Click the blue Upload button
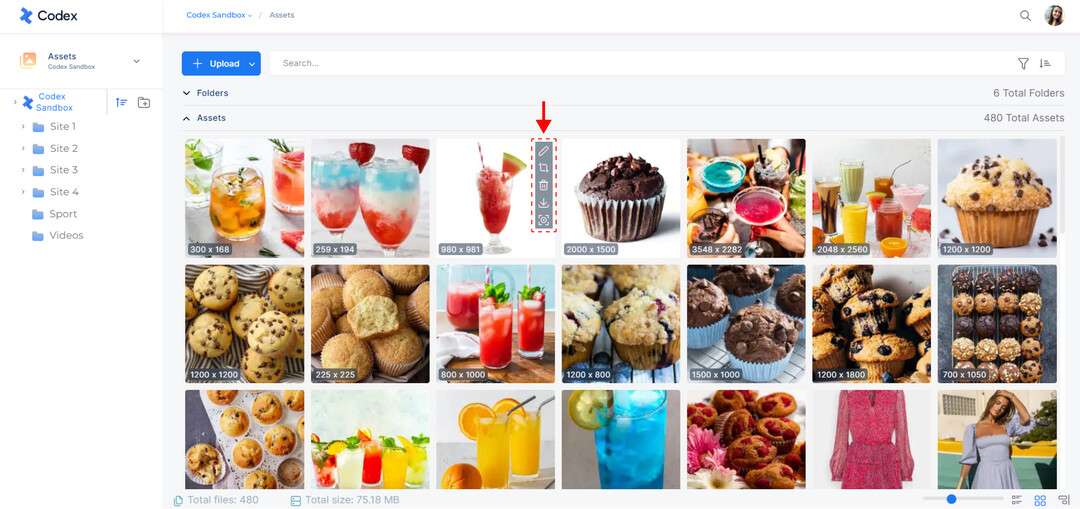The height and width of the screenshot is (509, 1080). pyautogui.click(x=214, y=63)
